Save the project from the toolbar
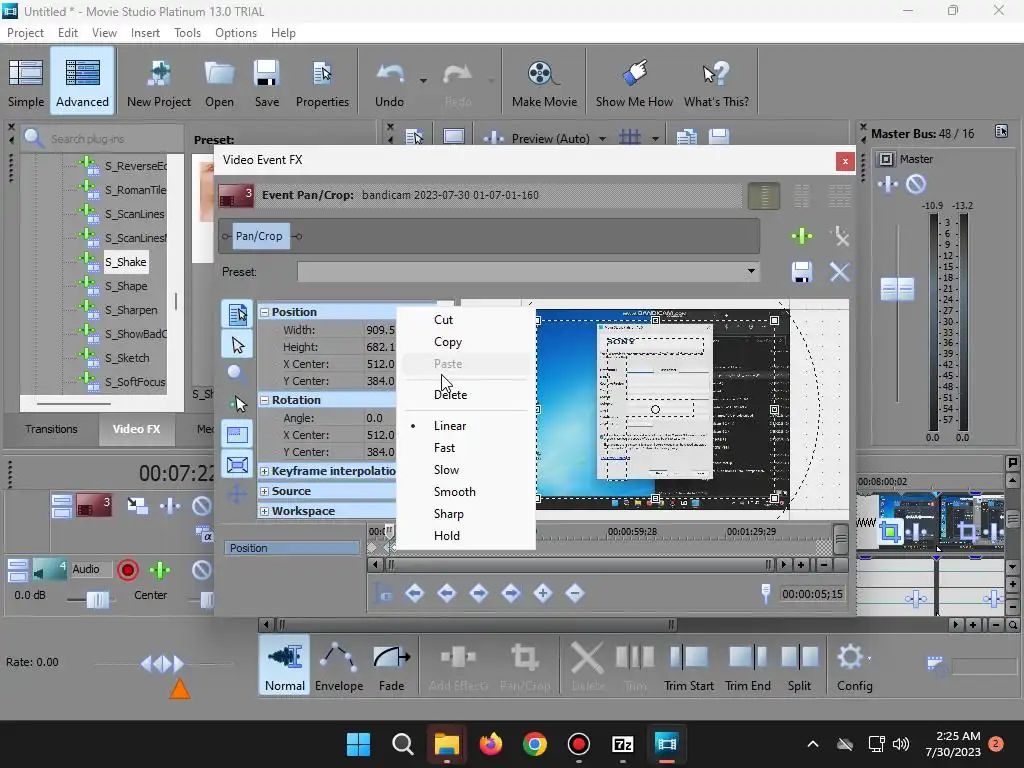The height and width of the screenshot is (768, 1024). coord(266,82)
